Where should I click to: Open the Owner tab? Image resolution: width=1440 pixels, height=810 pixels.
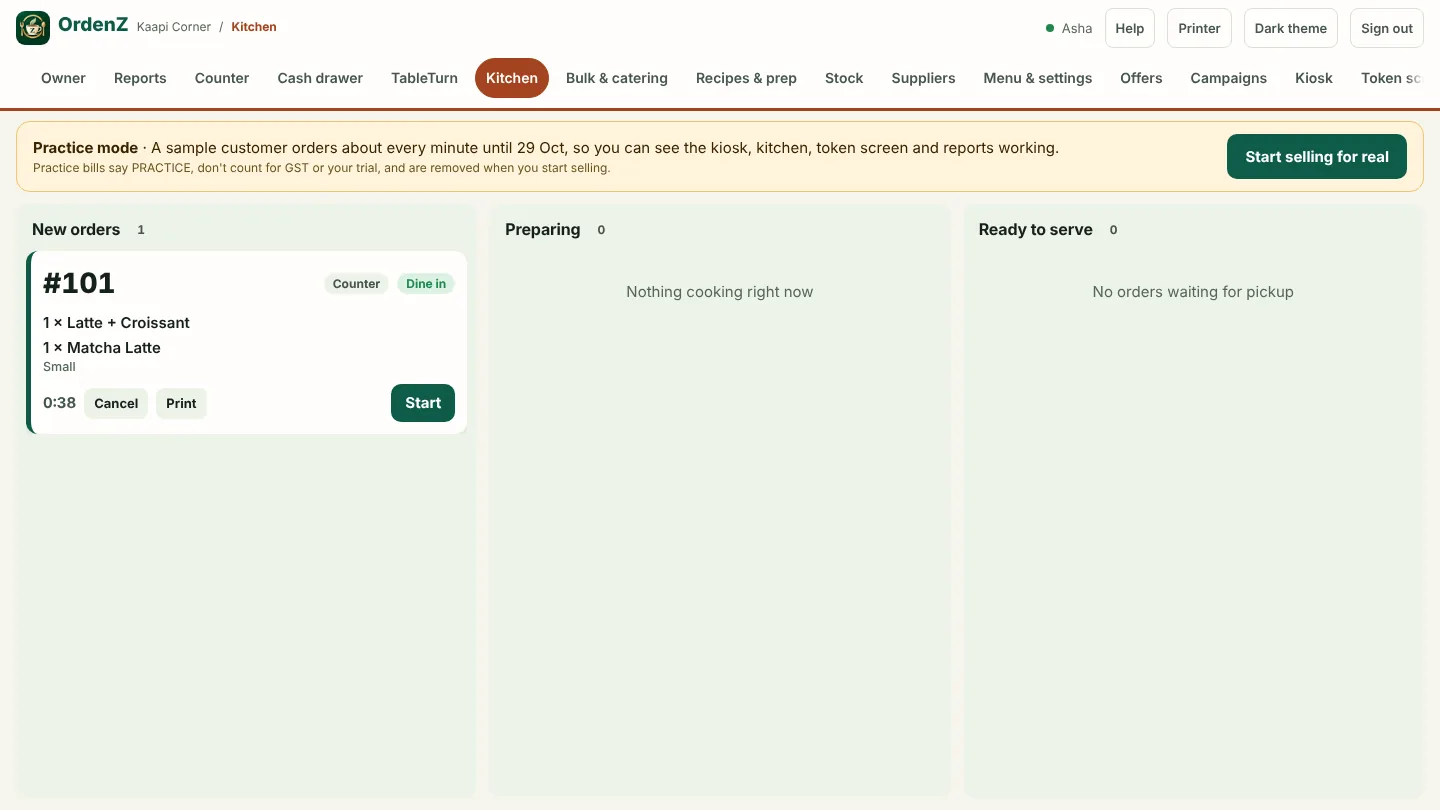click(63, 78)
